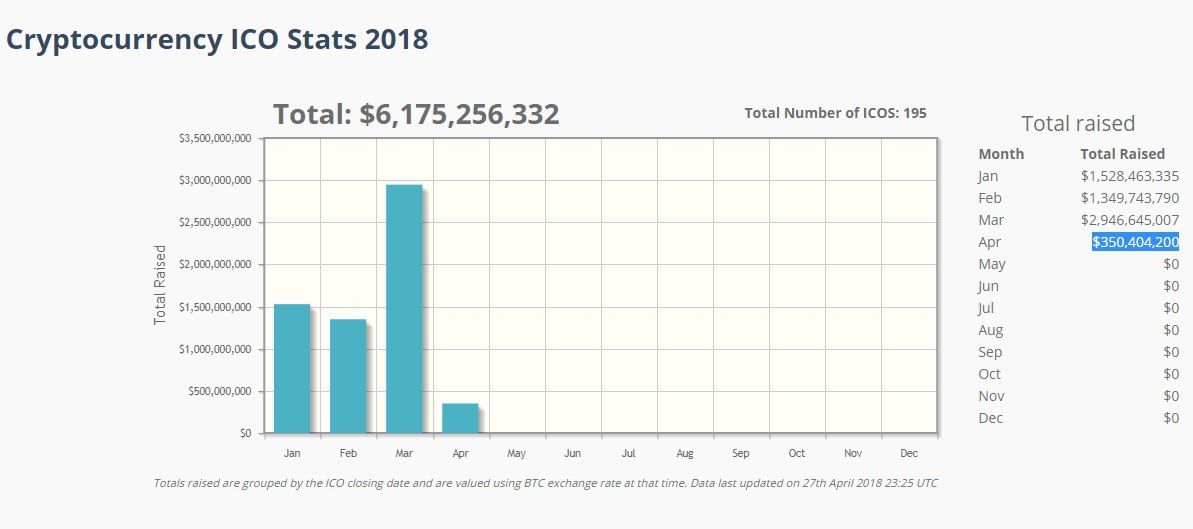
Task: Select the highlighted $350,404,200 April value
Action: click(1135, 242)
